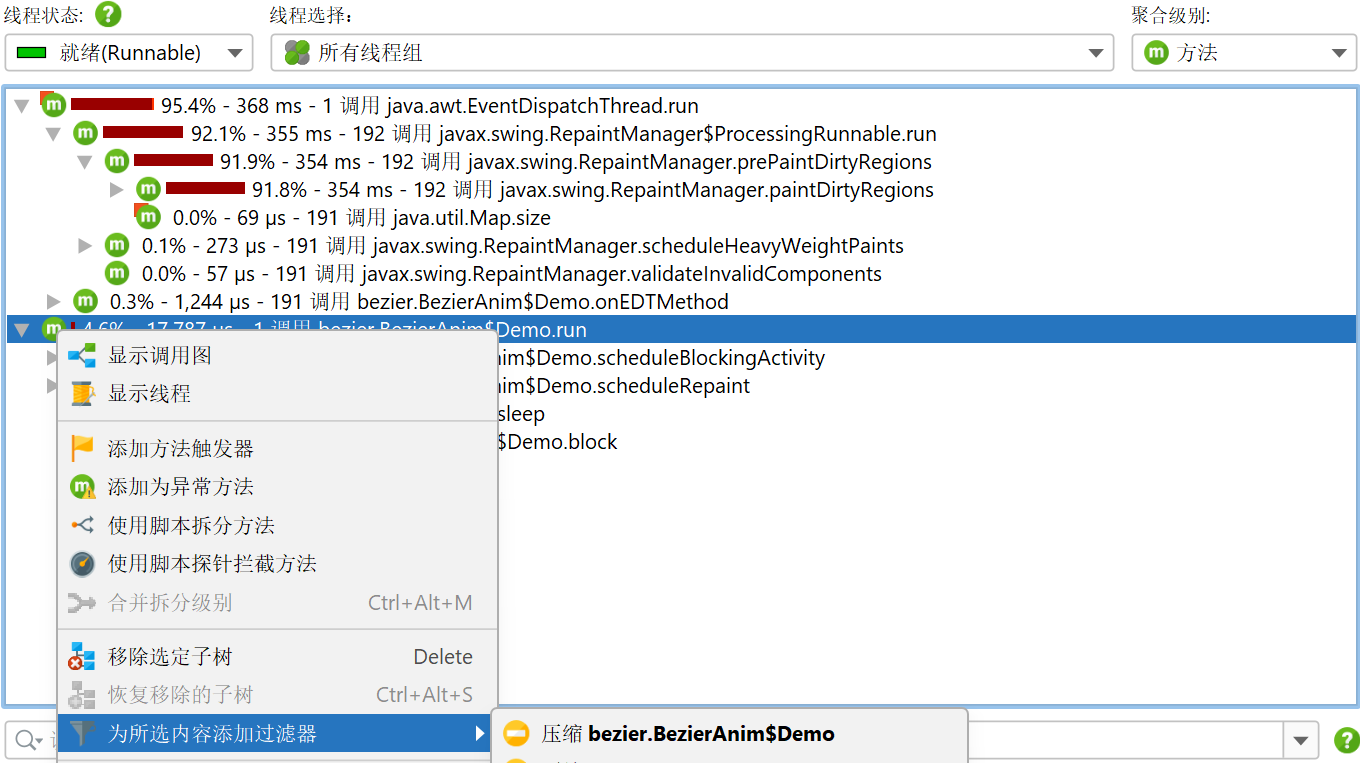Click method icon of EventDispatchThread.run node
Image resolution: width=1360 pixels, height=763 pixels.
pyautogui.click(x=53, y=105)
